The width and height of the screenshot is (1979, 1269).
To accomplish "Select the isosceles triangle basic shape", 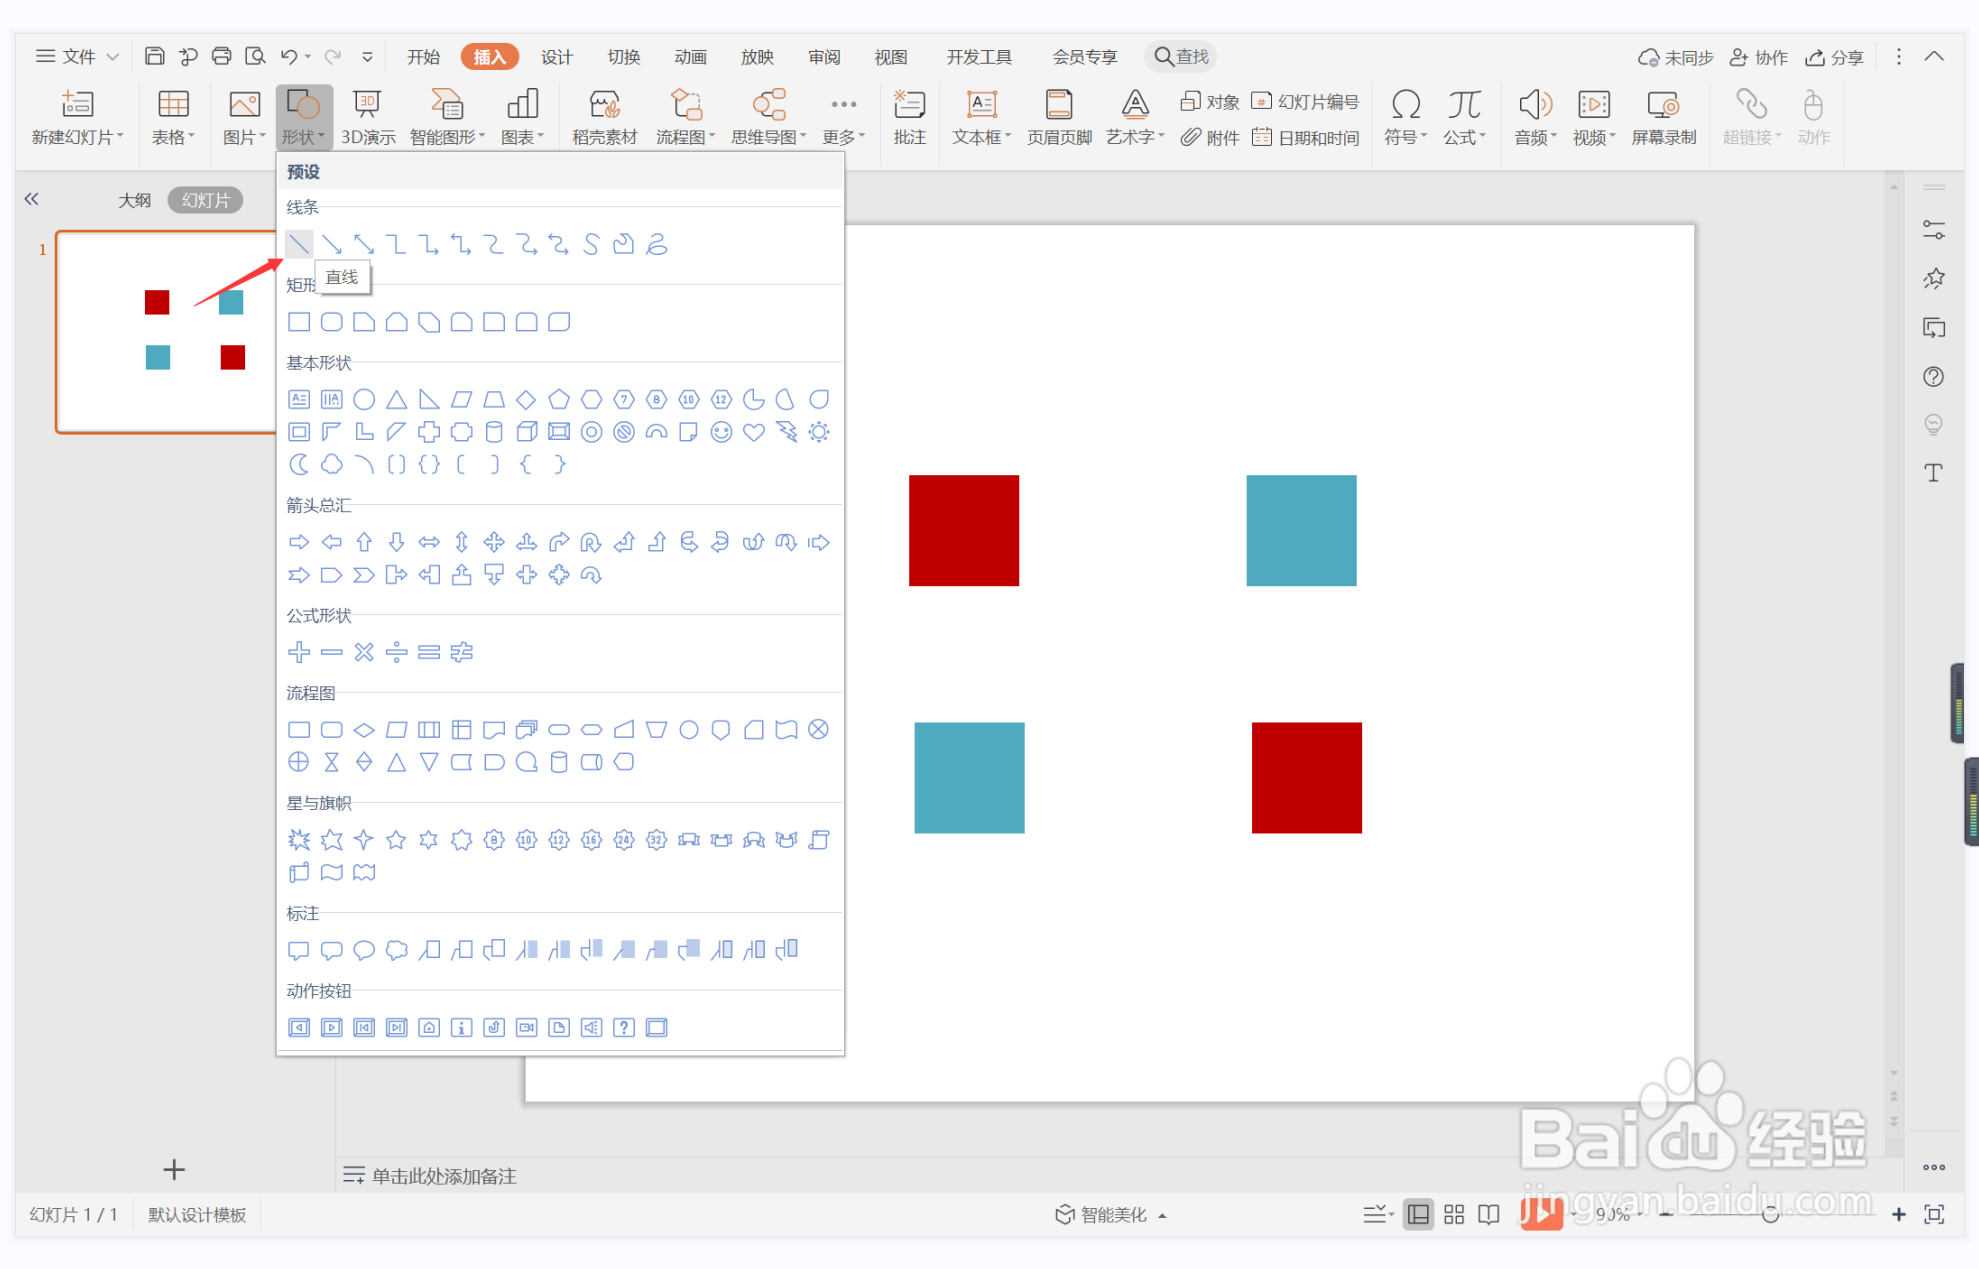I will pos(397,400).
